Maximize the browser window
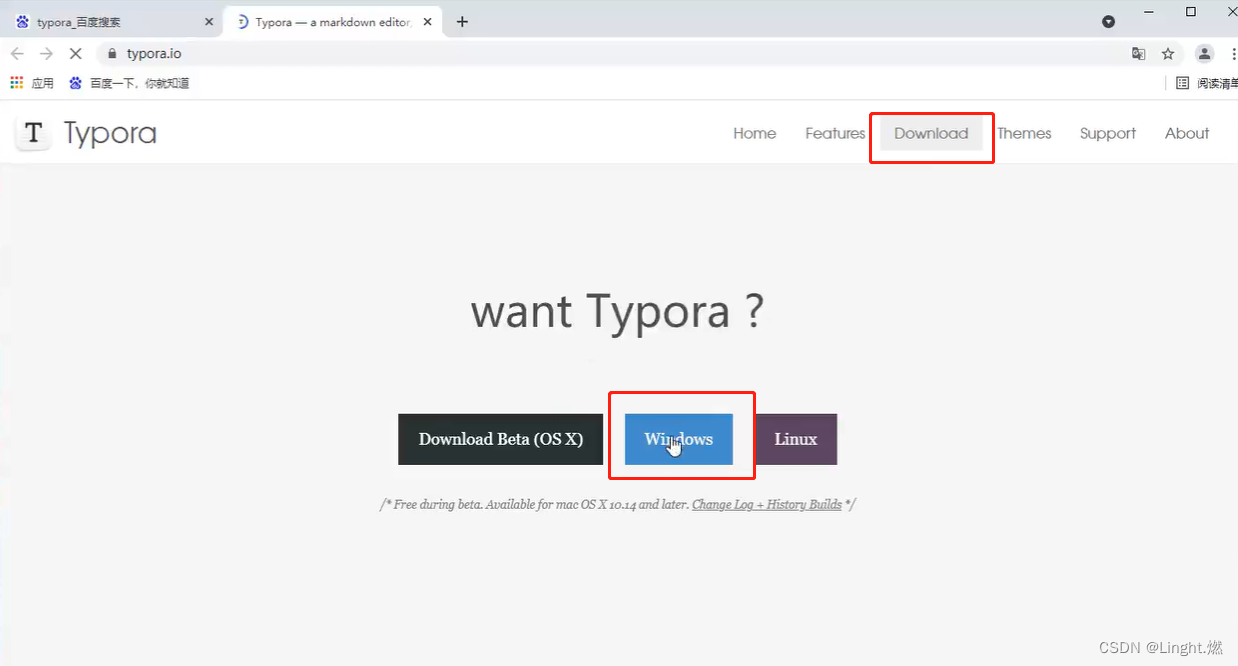The height and width of the screenshot is (666, 1238). click(1191, 12)
